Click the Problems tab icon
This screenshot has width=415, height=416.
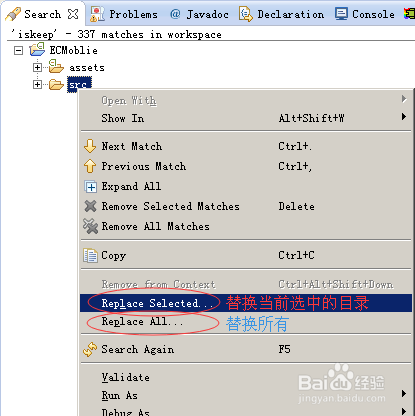(x=97, y=14)
